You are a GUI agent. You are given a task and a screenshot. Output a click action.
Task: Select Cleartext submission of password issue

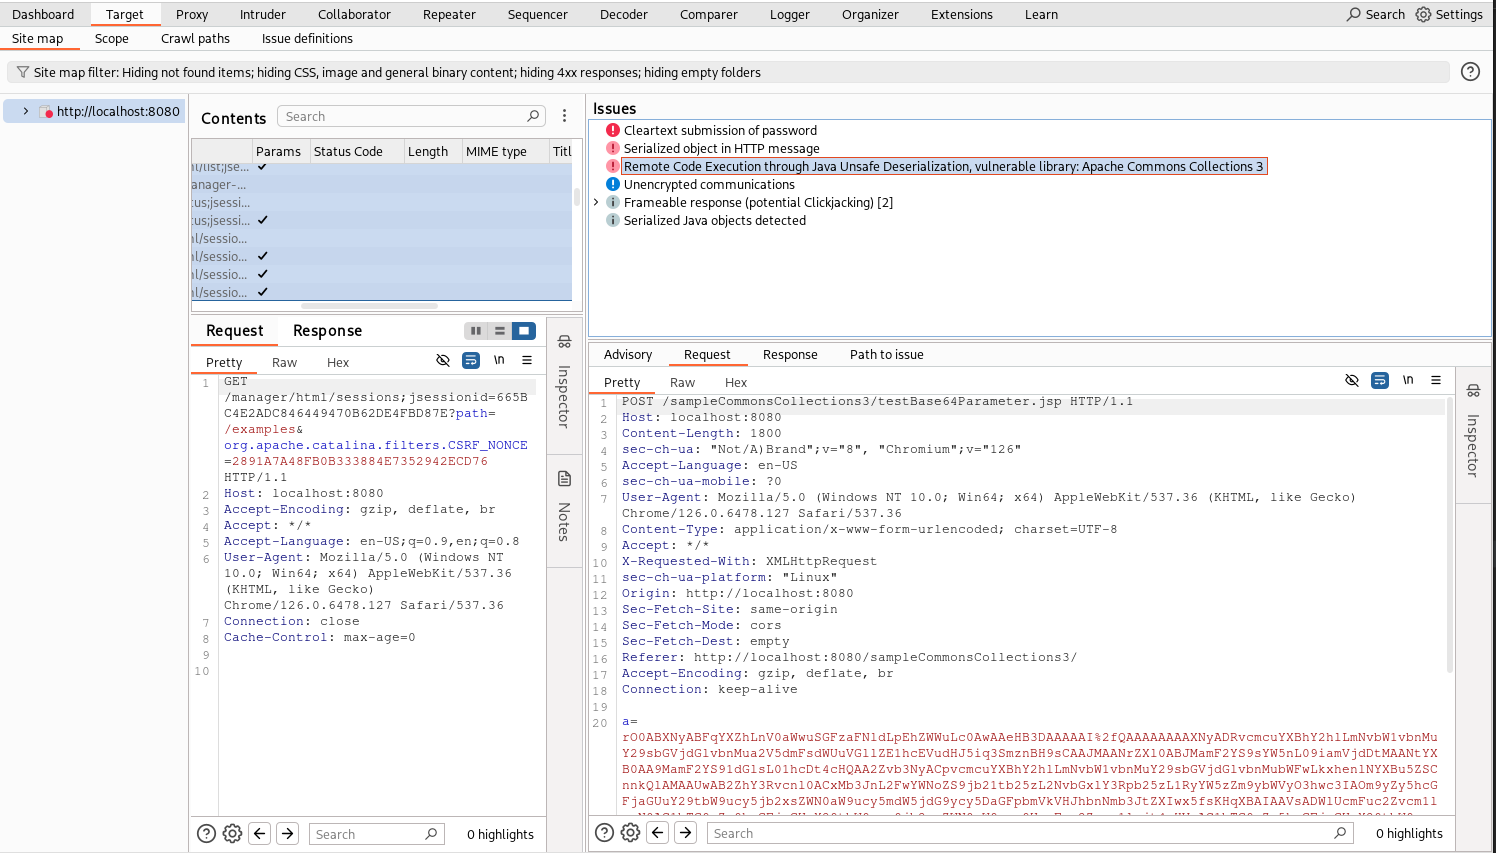(x=720, y=131)
